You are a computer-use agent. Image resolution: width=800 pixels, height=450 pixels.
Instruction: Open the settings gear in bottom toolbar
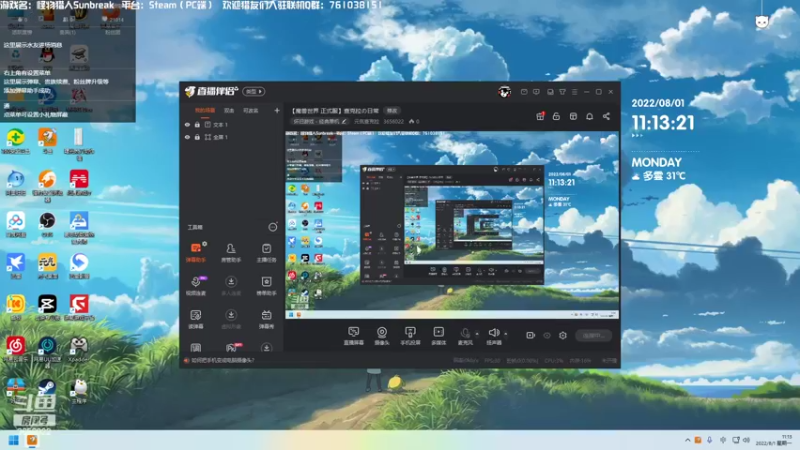click(563, 335)
